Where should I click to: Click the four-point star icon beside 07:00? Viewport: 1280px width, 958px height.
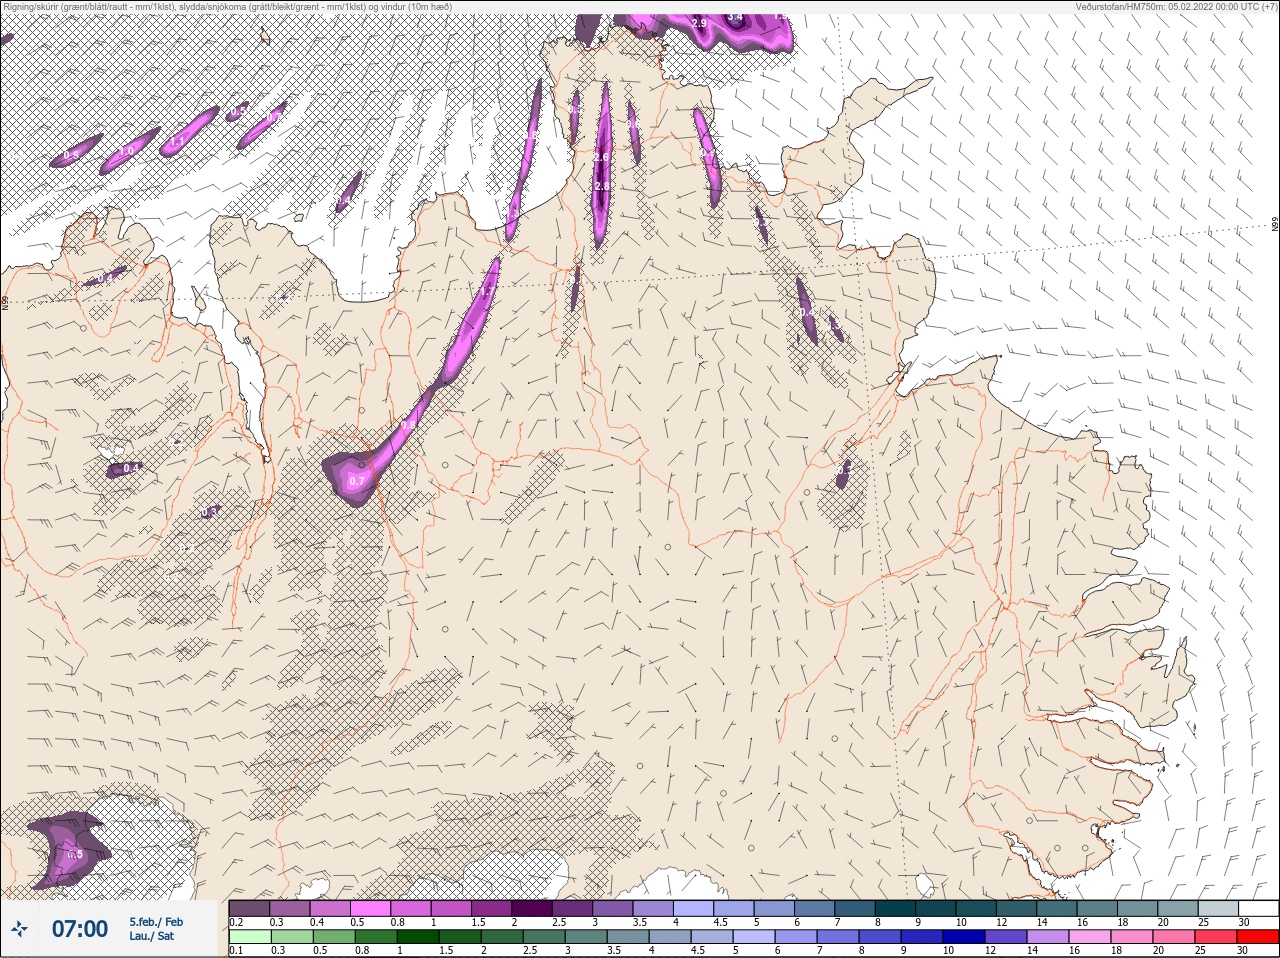pos(19,929)
